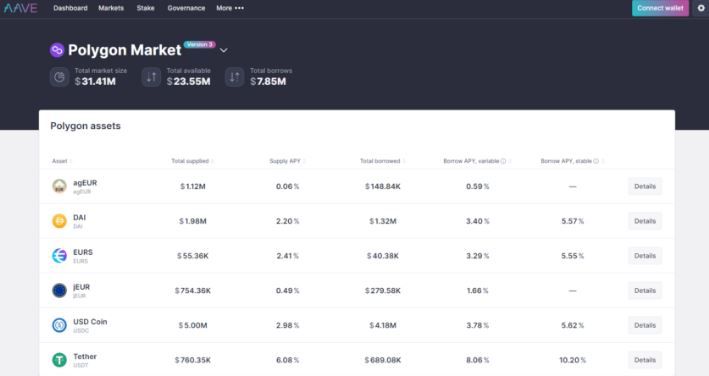Click Borrow APY stable info icon

coord(596,161)
